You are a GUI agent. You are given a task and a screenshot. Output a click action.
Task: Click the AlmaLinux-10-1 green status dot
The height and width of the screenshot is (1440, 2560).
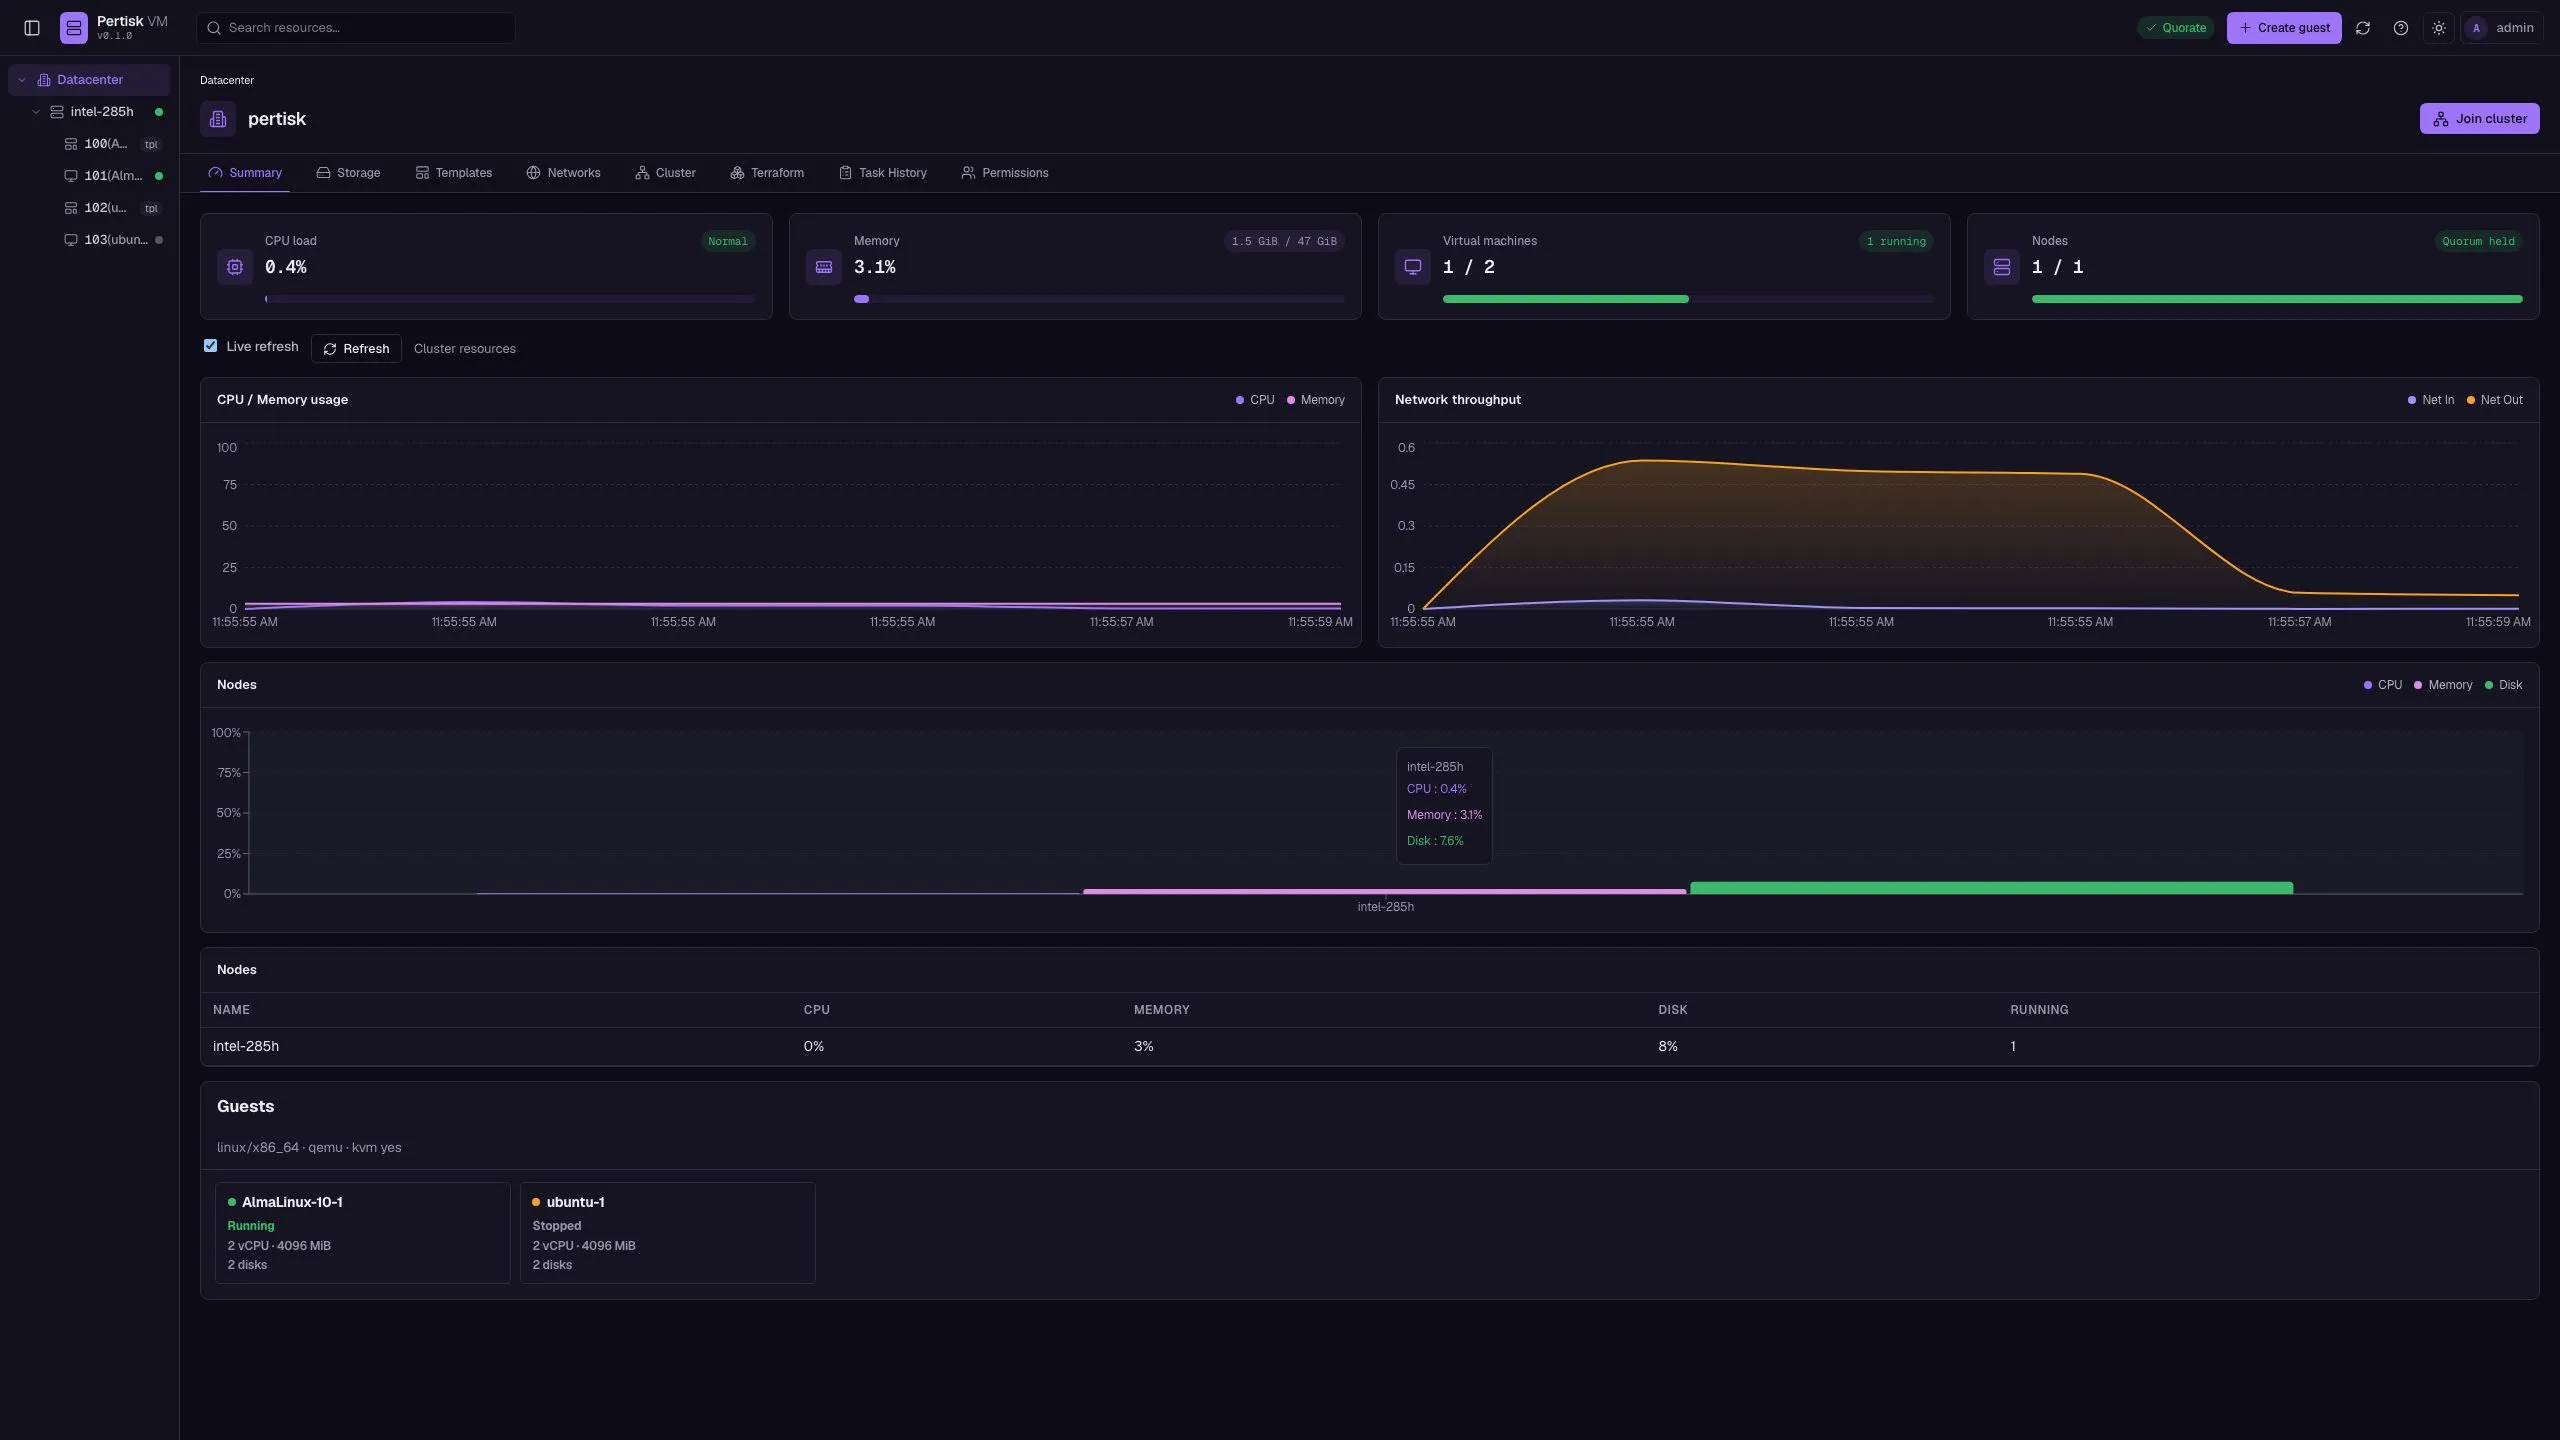click(x=232, y=1202)
